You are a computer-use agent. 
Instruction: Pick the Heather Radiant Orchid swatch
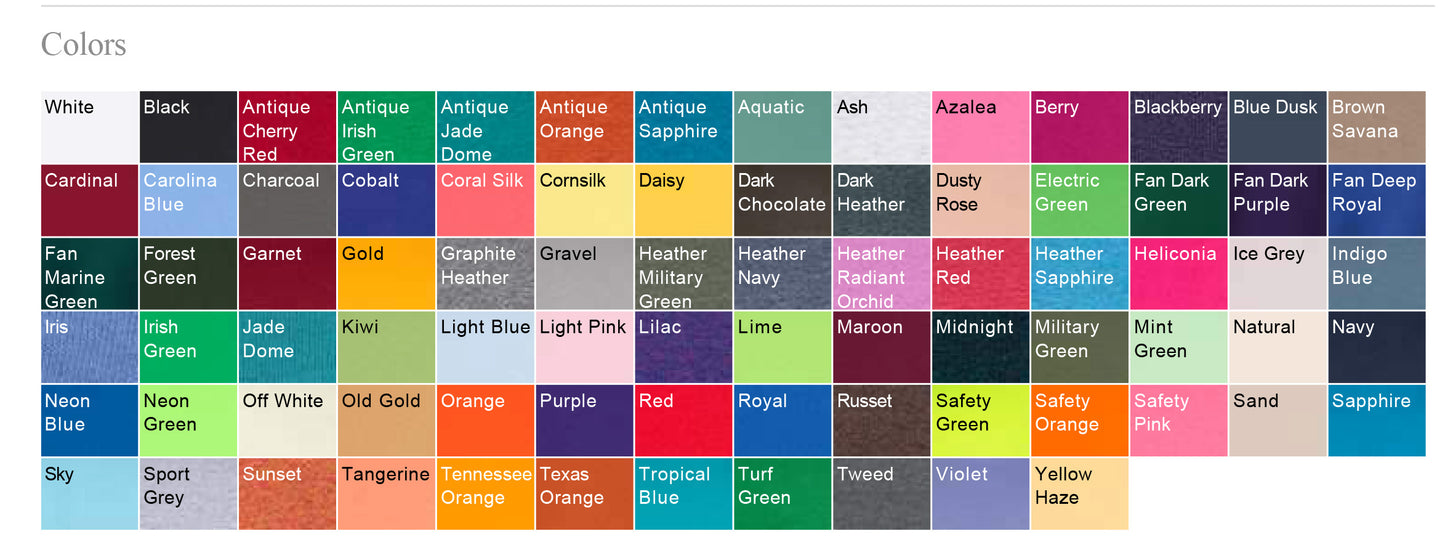pos(882,274)
